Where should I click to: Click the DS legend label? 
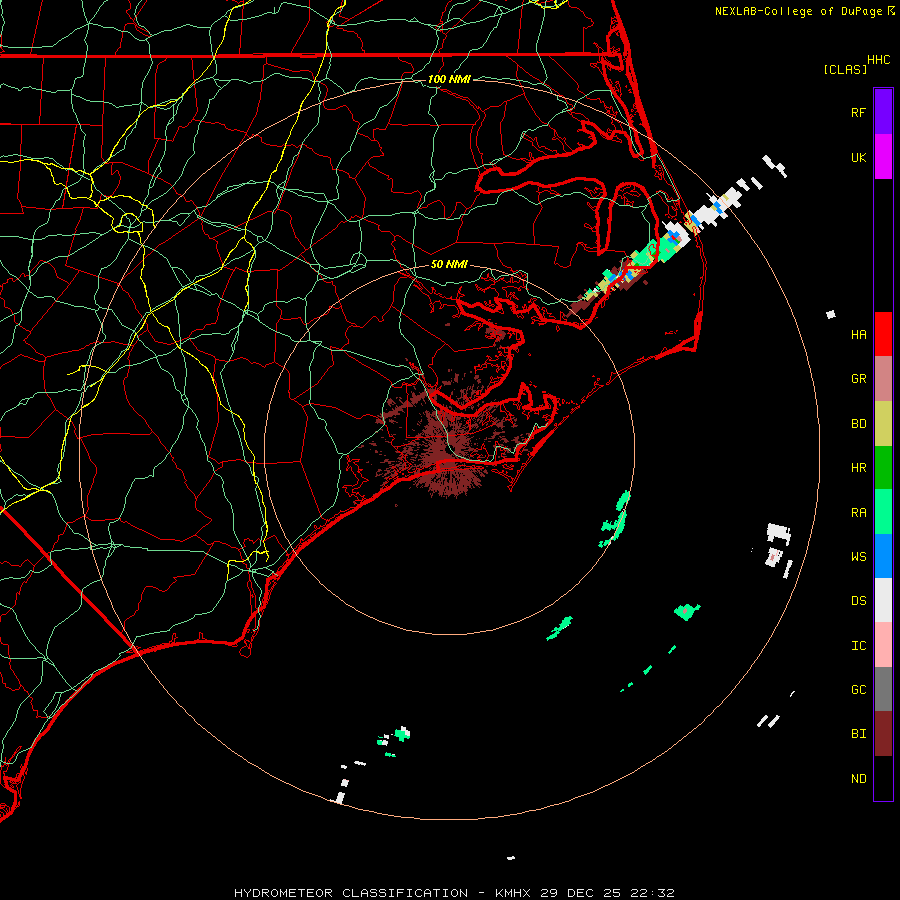click(x=859, y=600)
